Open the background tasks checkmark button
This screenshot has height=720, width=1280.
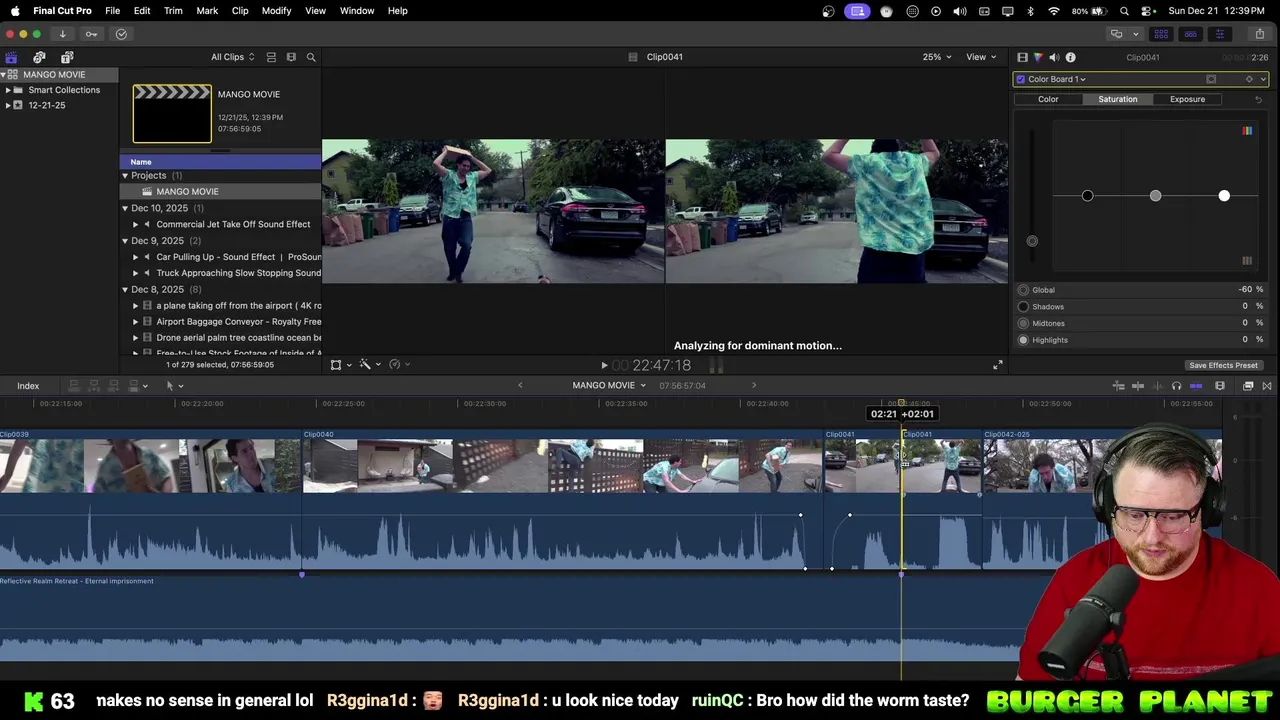[x=121, y=34]
